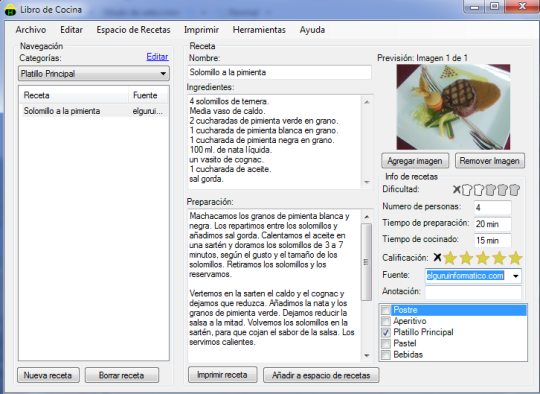Viewport: 540px width, 394px height.
Task: Click the recipe preview image
Action: pyautogui.click(x=453, y=107)
